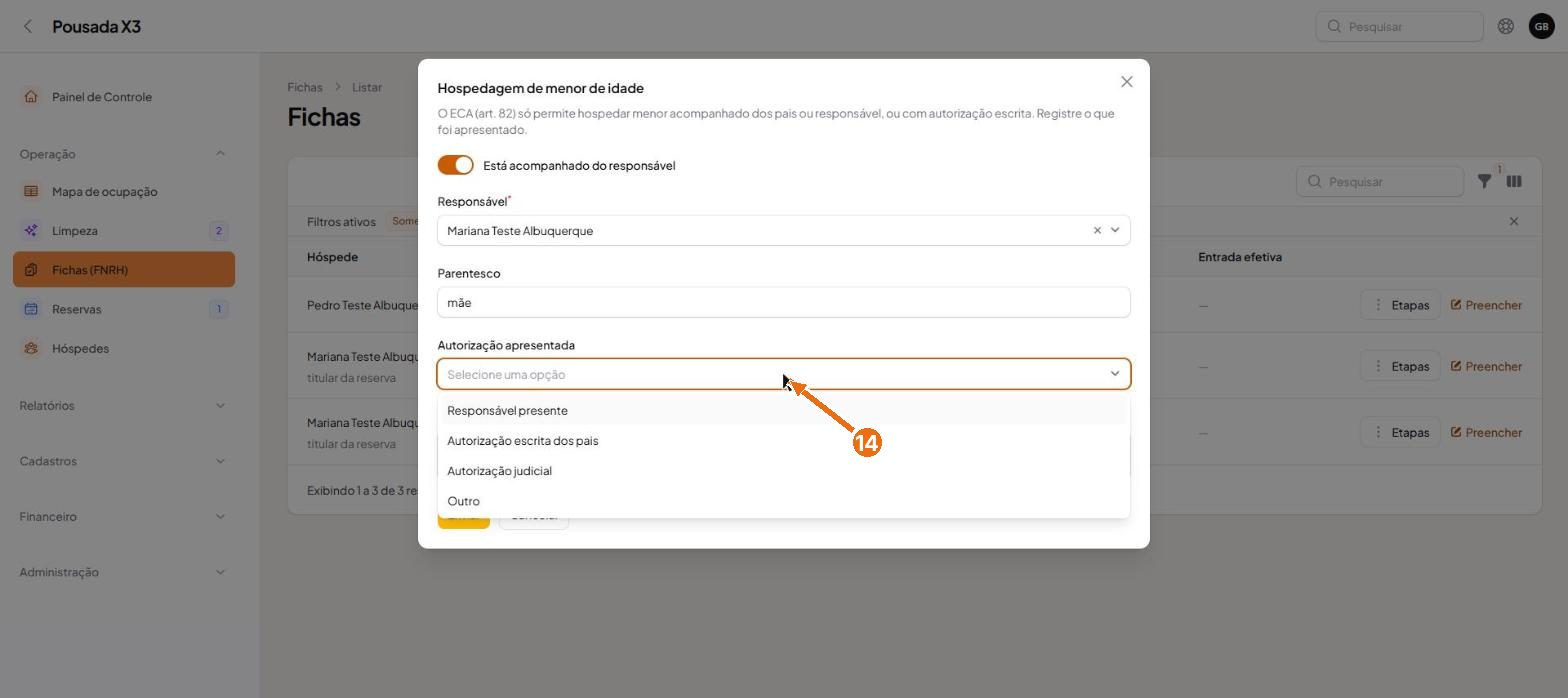Clear the selected Responsável value
Image resolution: width=1568 pixels, height=698 pixels.
pos(1097,230)
